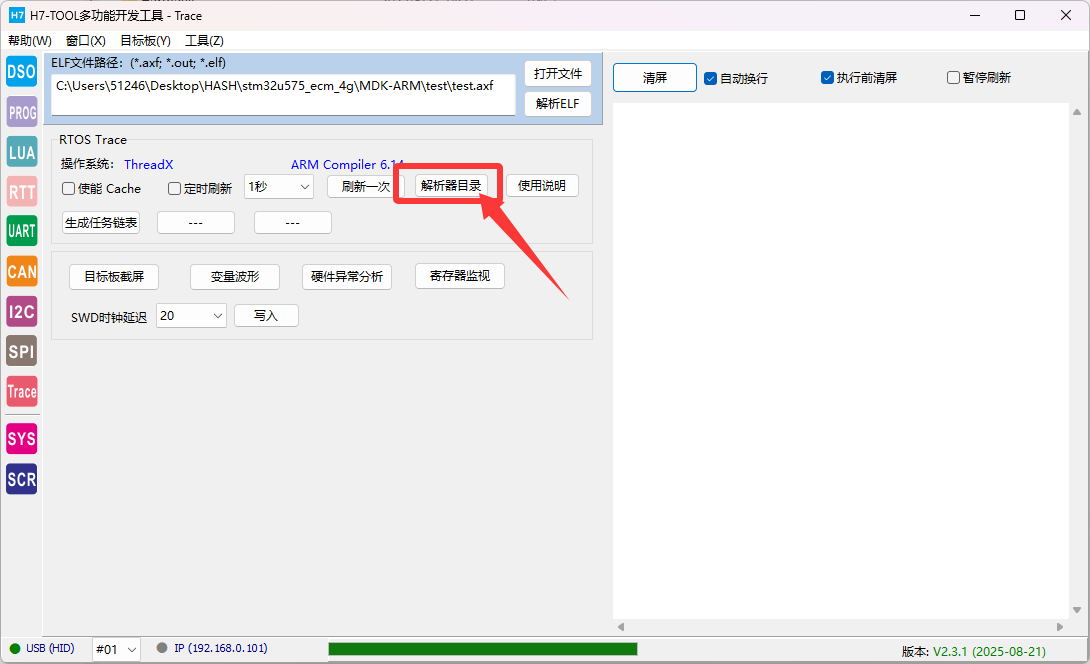The height and width of the screenshot is (664, 1090).
Task: Open the SWD时钟延迟 value dropdown
Action: [191, 316]
